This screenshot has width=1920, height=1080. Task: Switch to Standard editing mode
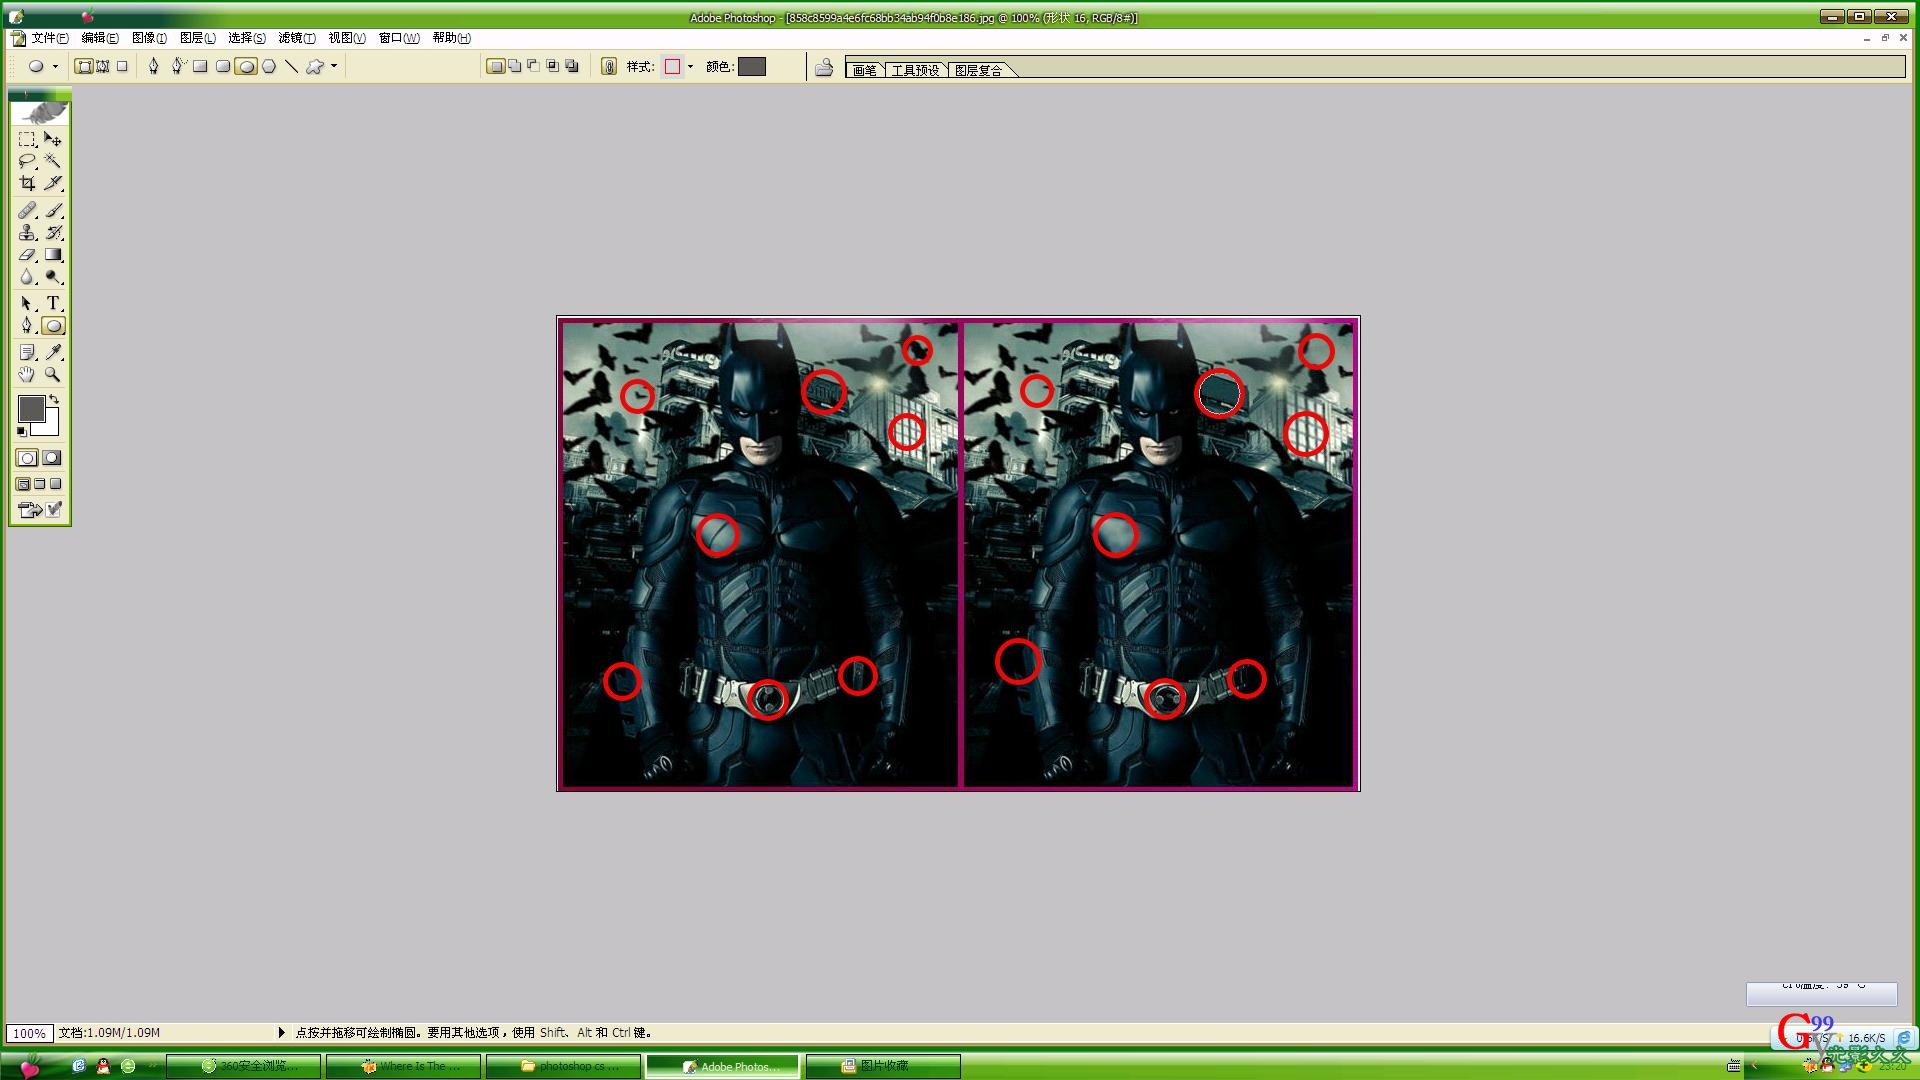(x=27, y=458)
